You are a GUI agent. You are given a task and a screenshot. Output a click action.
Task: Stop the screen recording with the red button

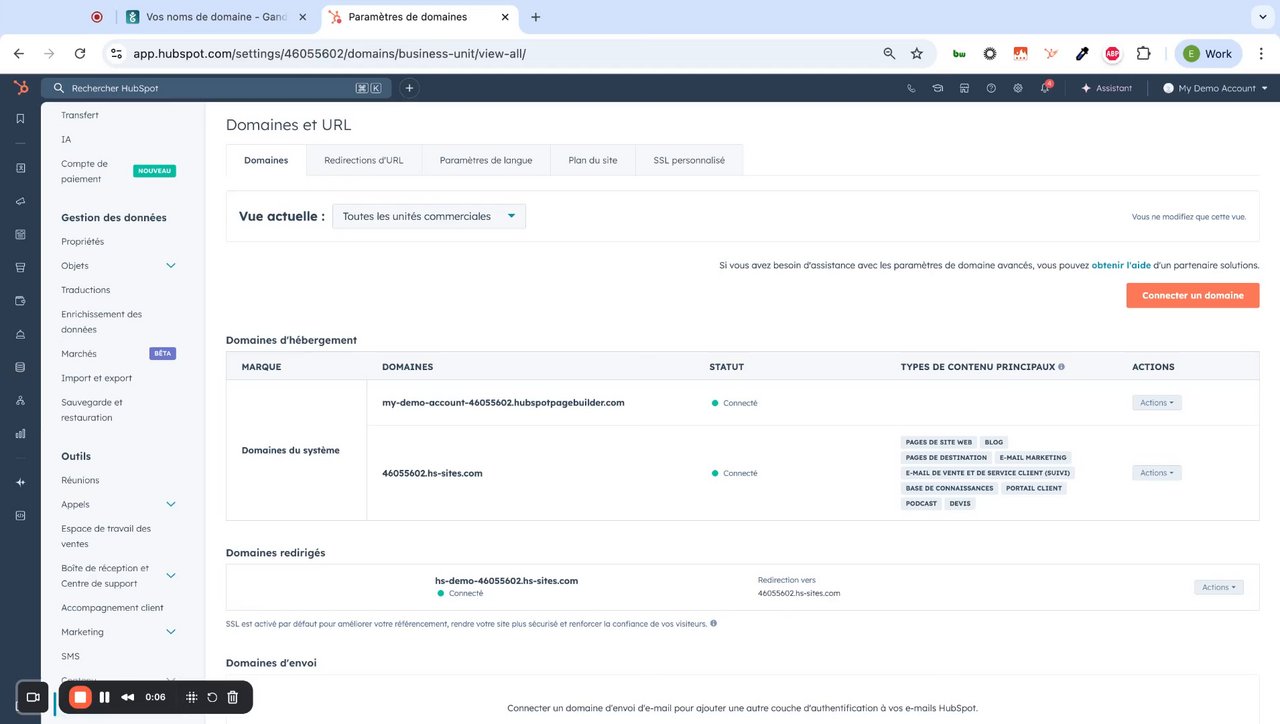81,697
